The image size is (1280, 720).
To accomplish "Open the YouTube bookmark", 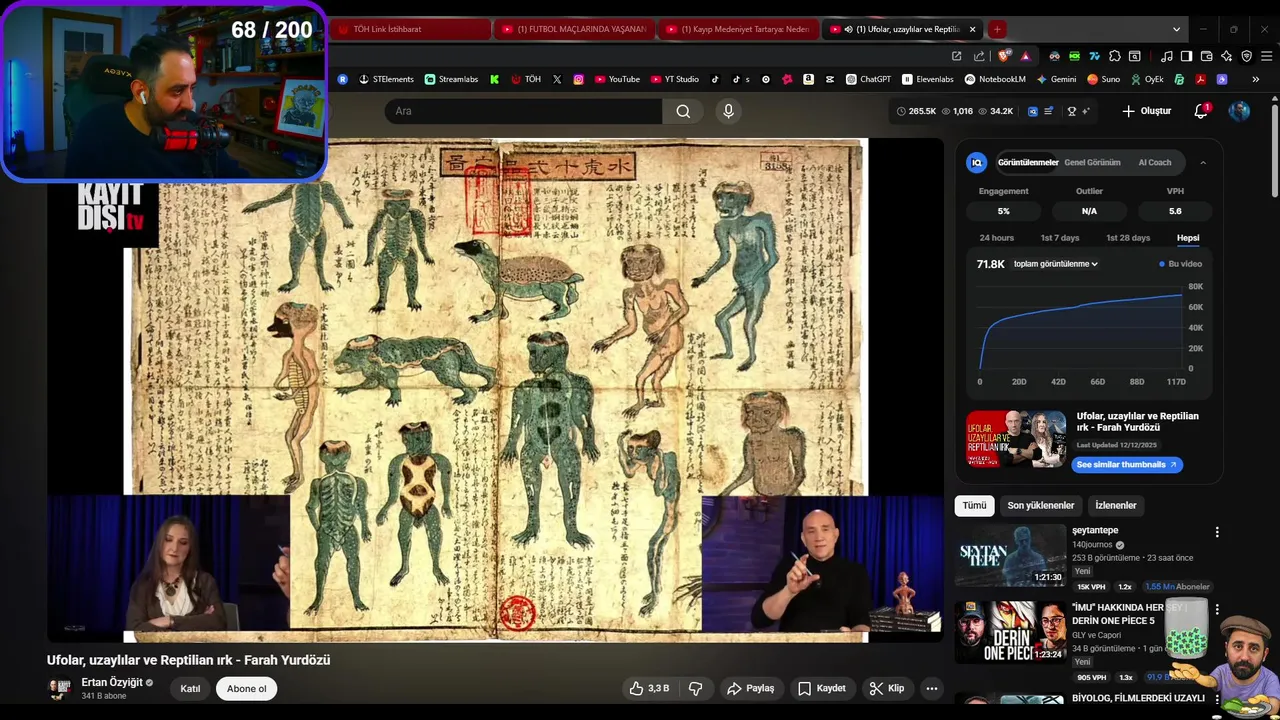I will [617, 79].
